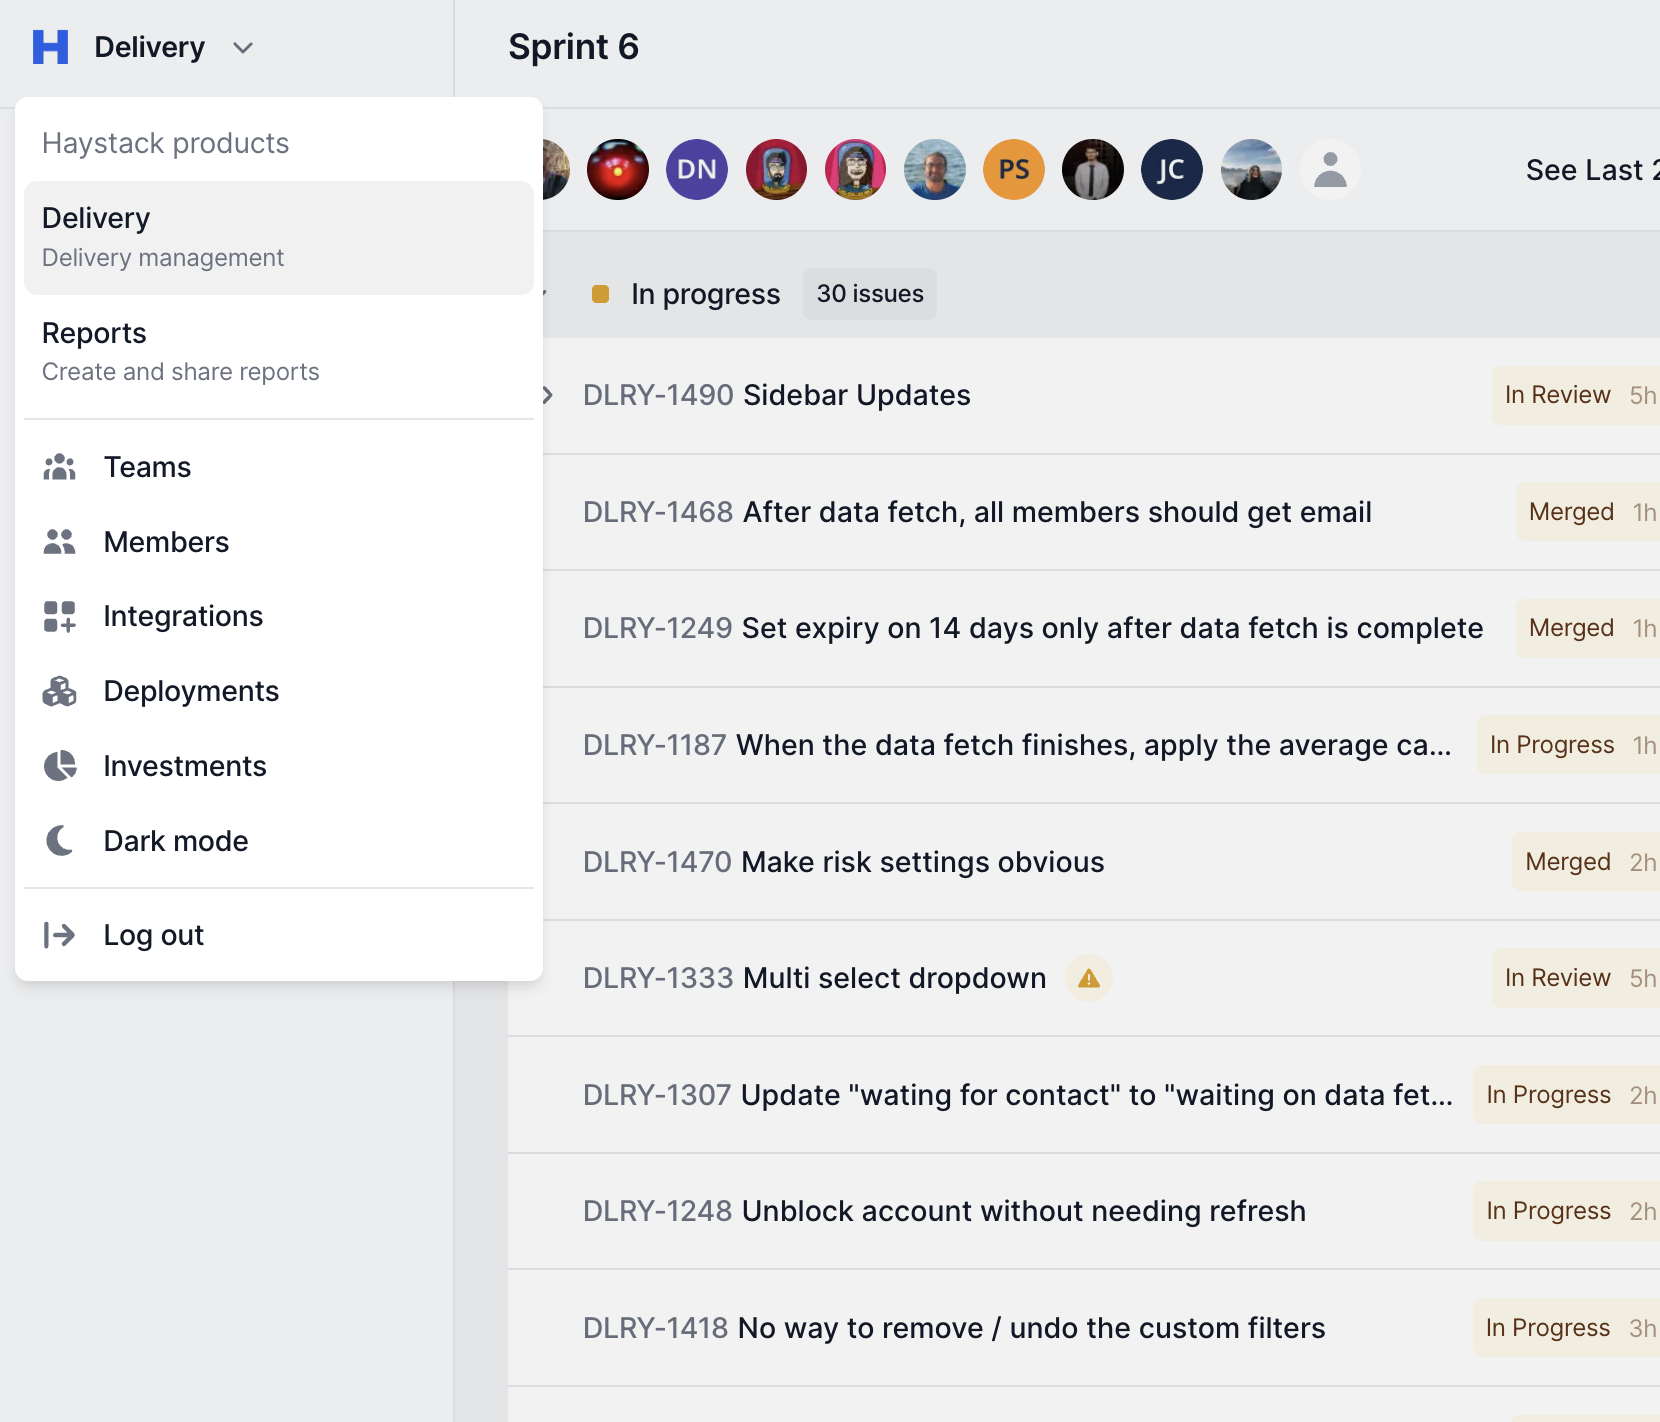Image resolution: width=1660 pixels, height=1422 pixels.
Task: Filter by PS member avatar
Action: [1014, 170]
